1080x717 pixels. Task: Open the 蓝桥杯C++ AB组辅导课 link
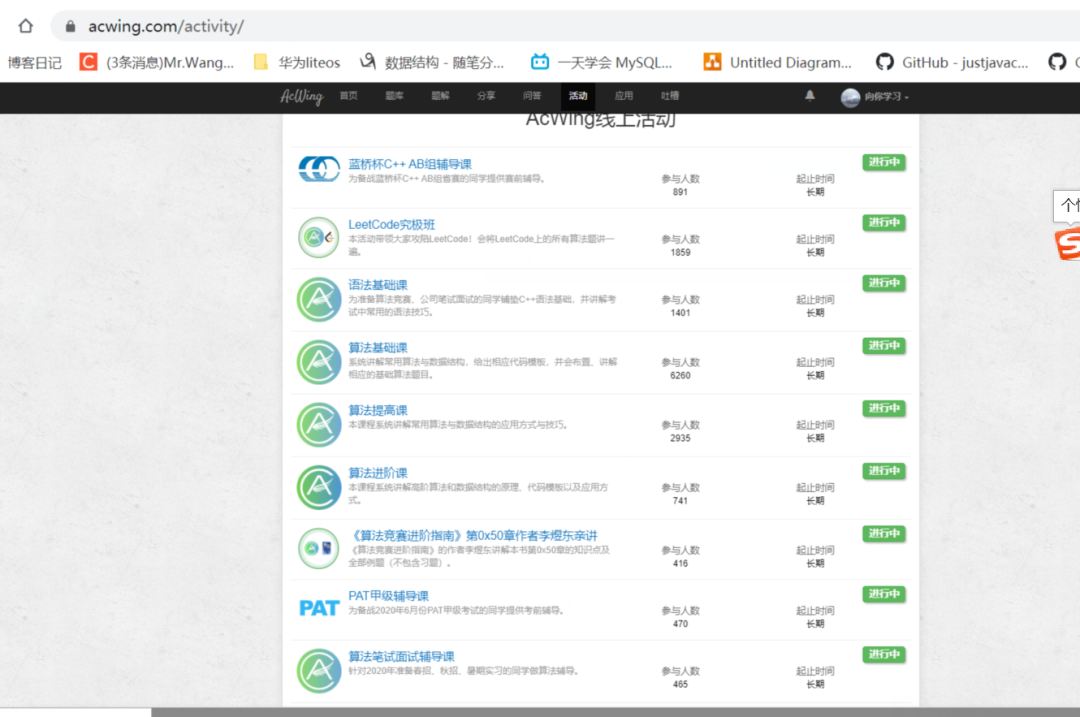pos(410,164)
